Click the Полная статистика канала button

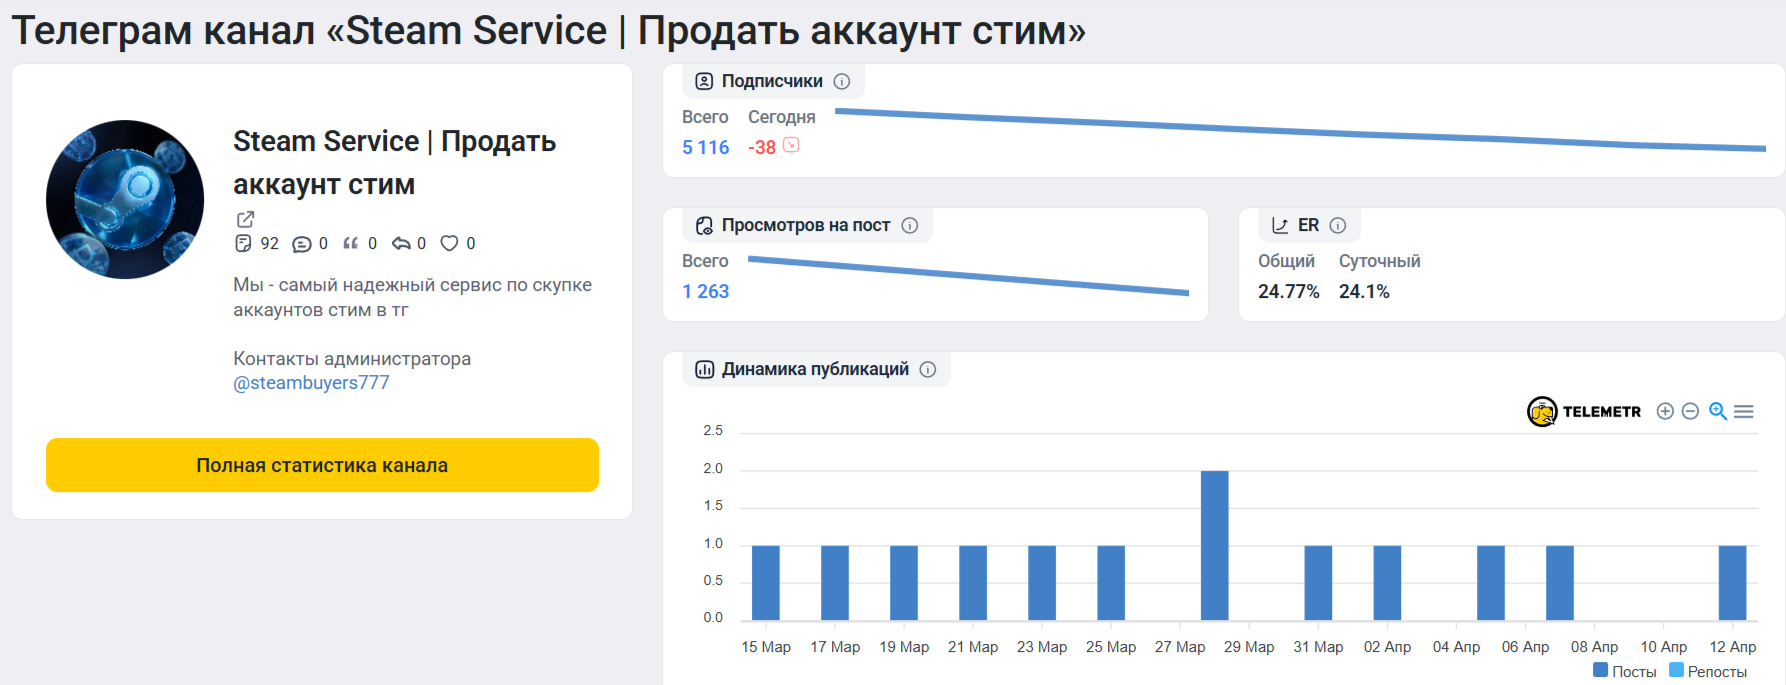(322, 465)
